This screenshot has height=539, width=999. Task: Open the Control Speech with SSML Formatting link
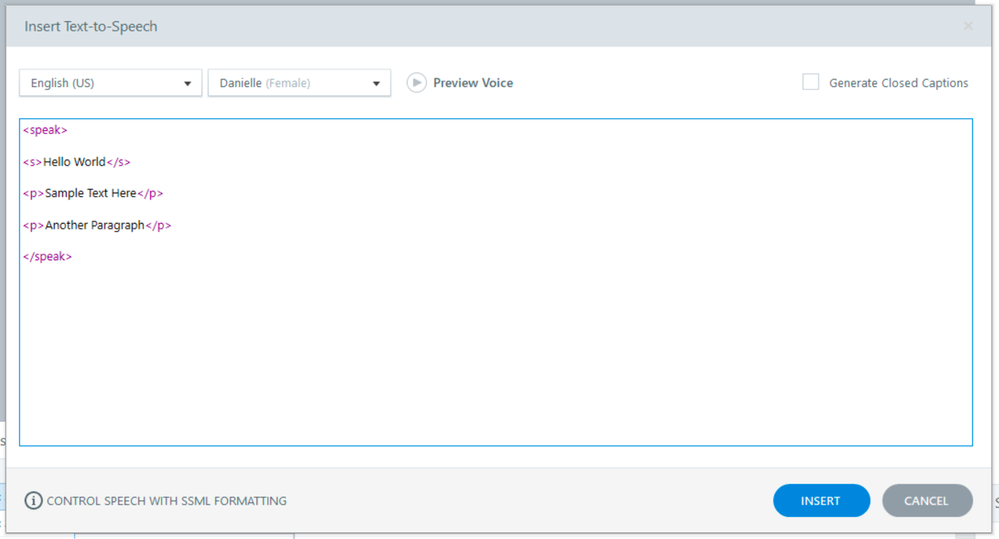click(166, 501)
